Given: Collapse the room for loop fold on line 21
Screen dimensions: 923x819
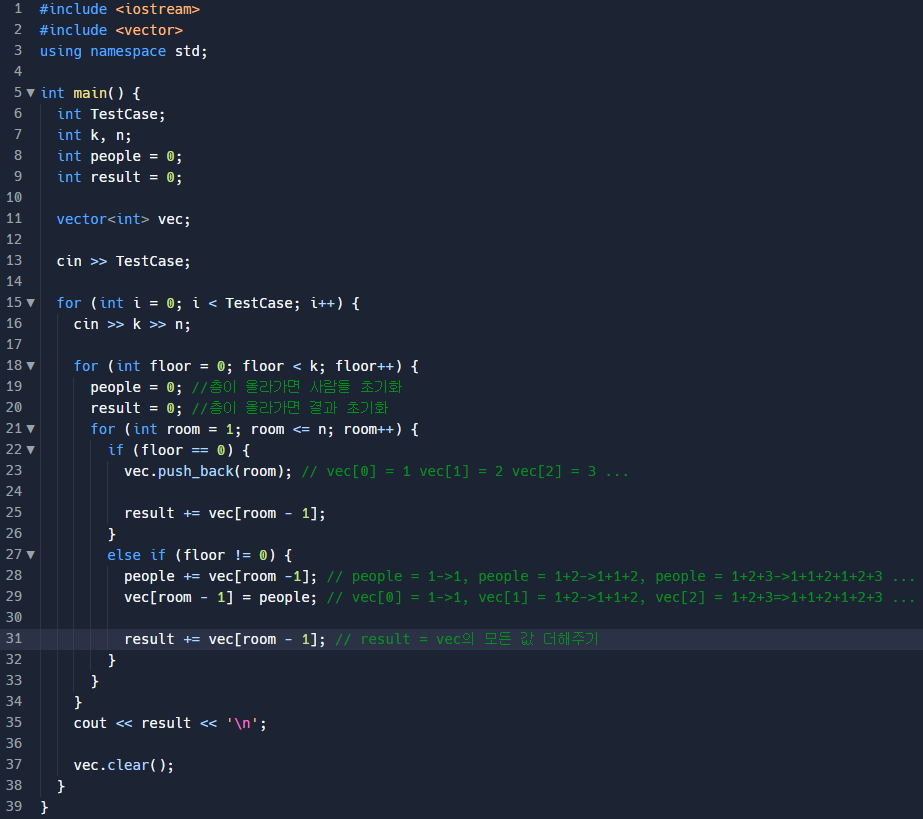Looking at the screenshot, I should coord(31,429).
